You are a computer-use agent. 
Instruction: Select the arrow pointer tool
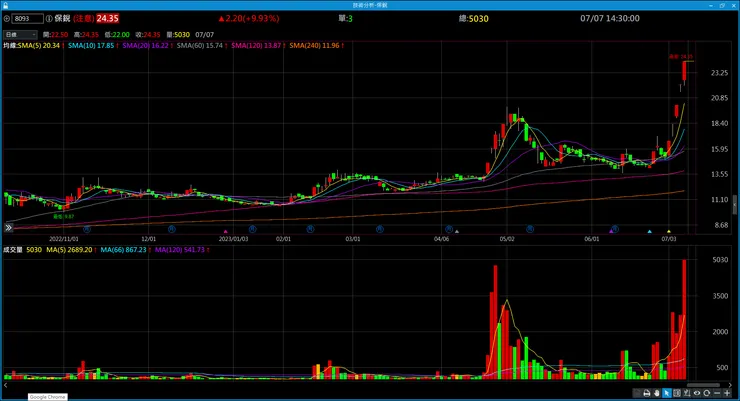pyautogui.click(x=666, y=393)
